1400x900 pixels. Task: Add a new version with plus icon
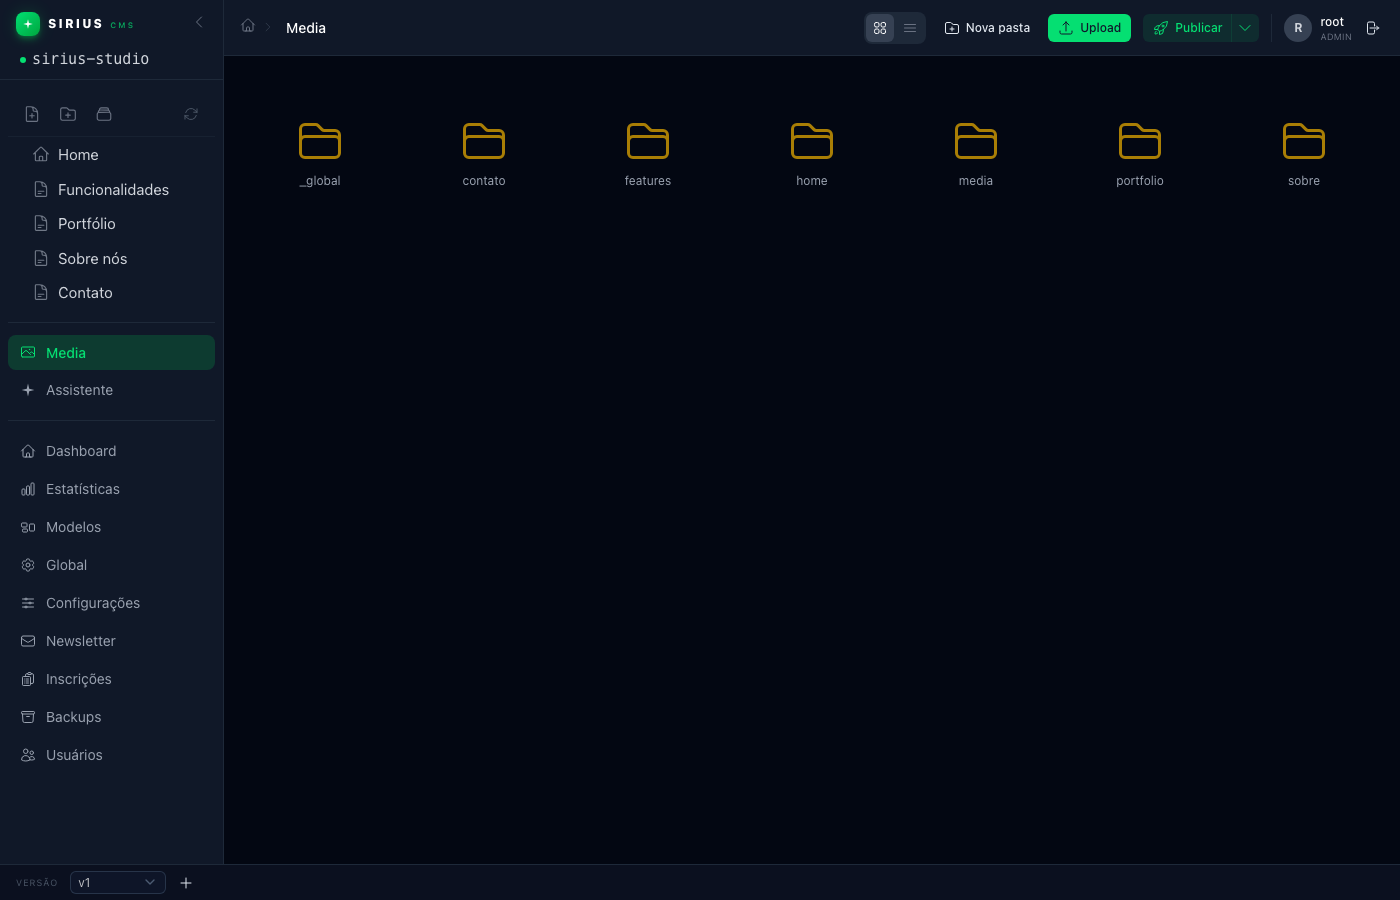click(x=186, y=883)
